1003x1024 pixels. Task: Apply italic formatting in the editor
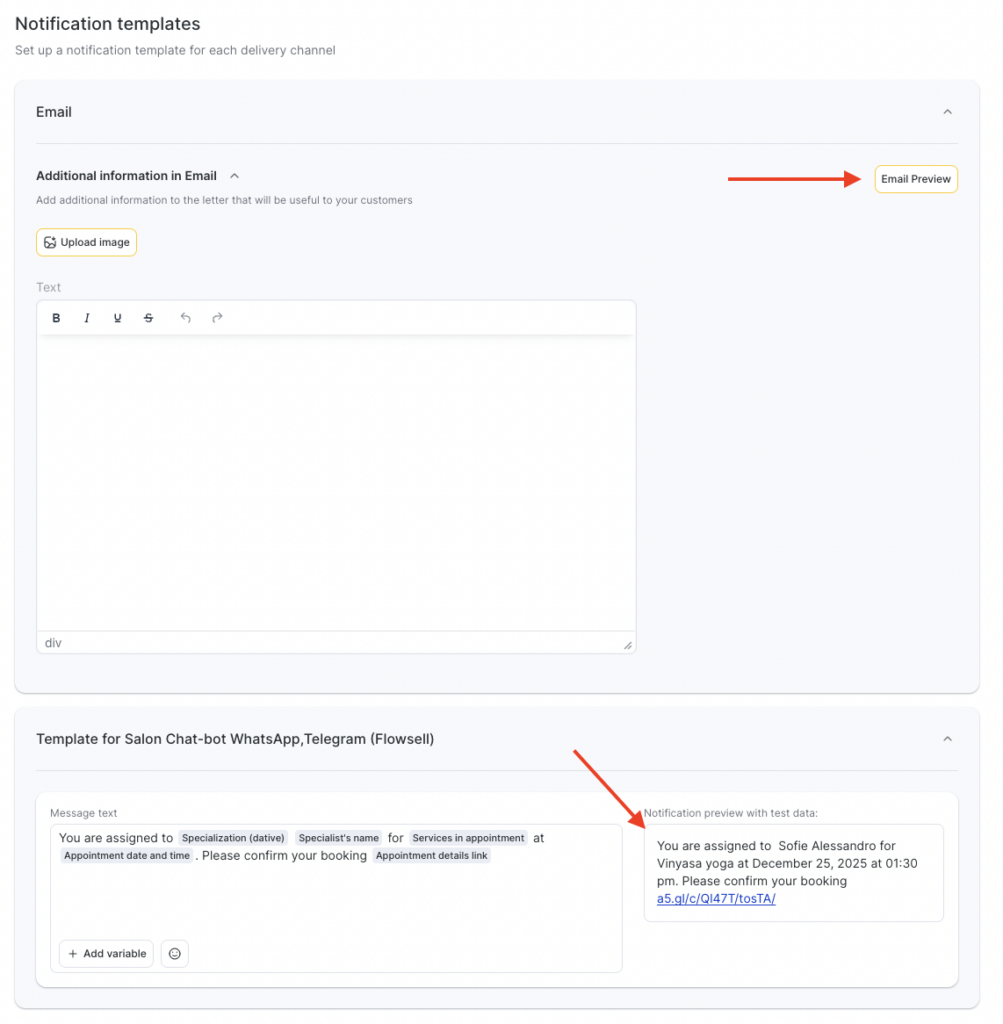tap(87, 318)
